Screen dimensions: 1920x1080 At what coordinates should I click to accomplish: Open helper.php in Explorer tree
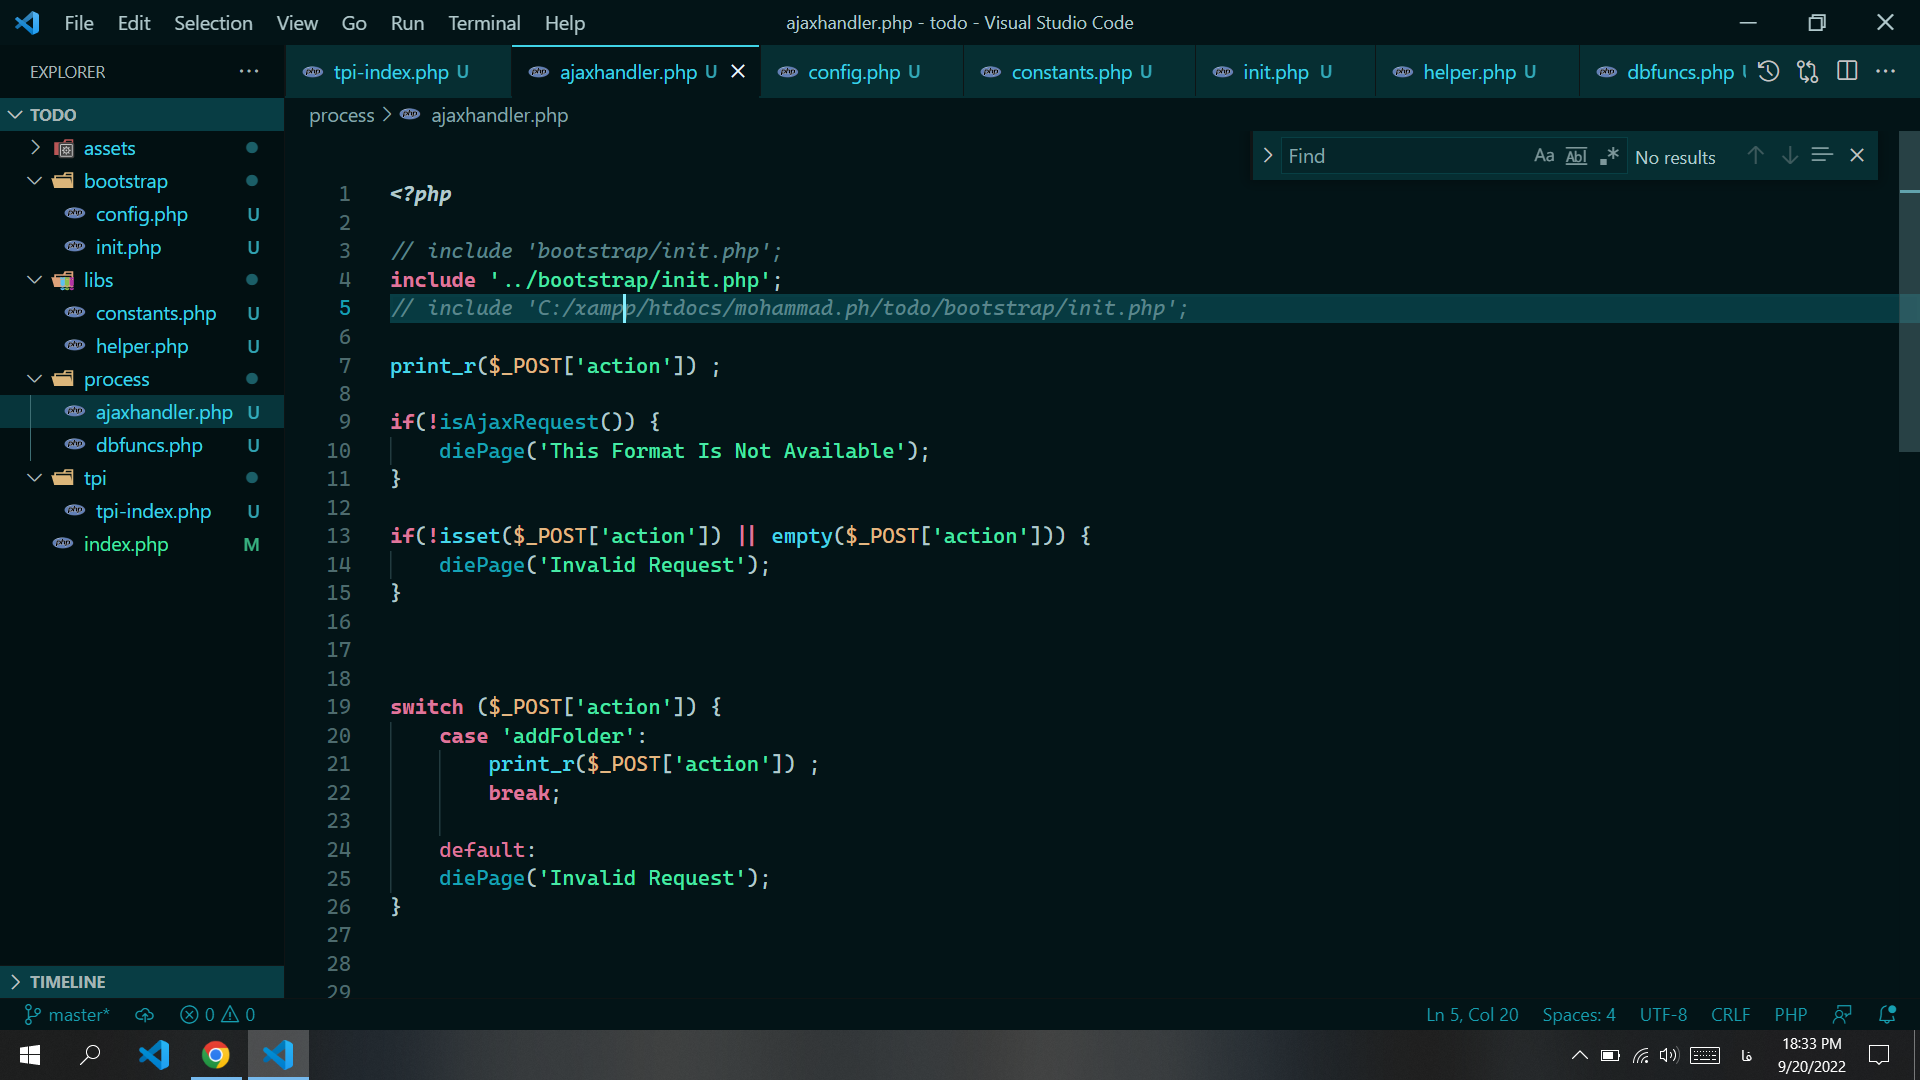pos(142,346)
